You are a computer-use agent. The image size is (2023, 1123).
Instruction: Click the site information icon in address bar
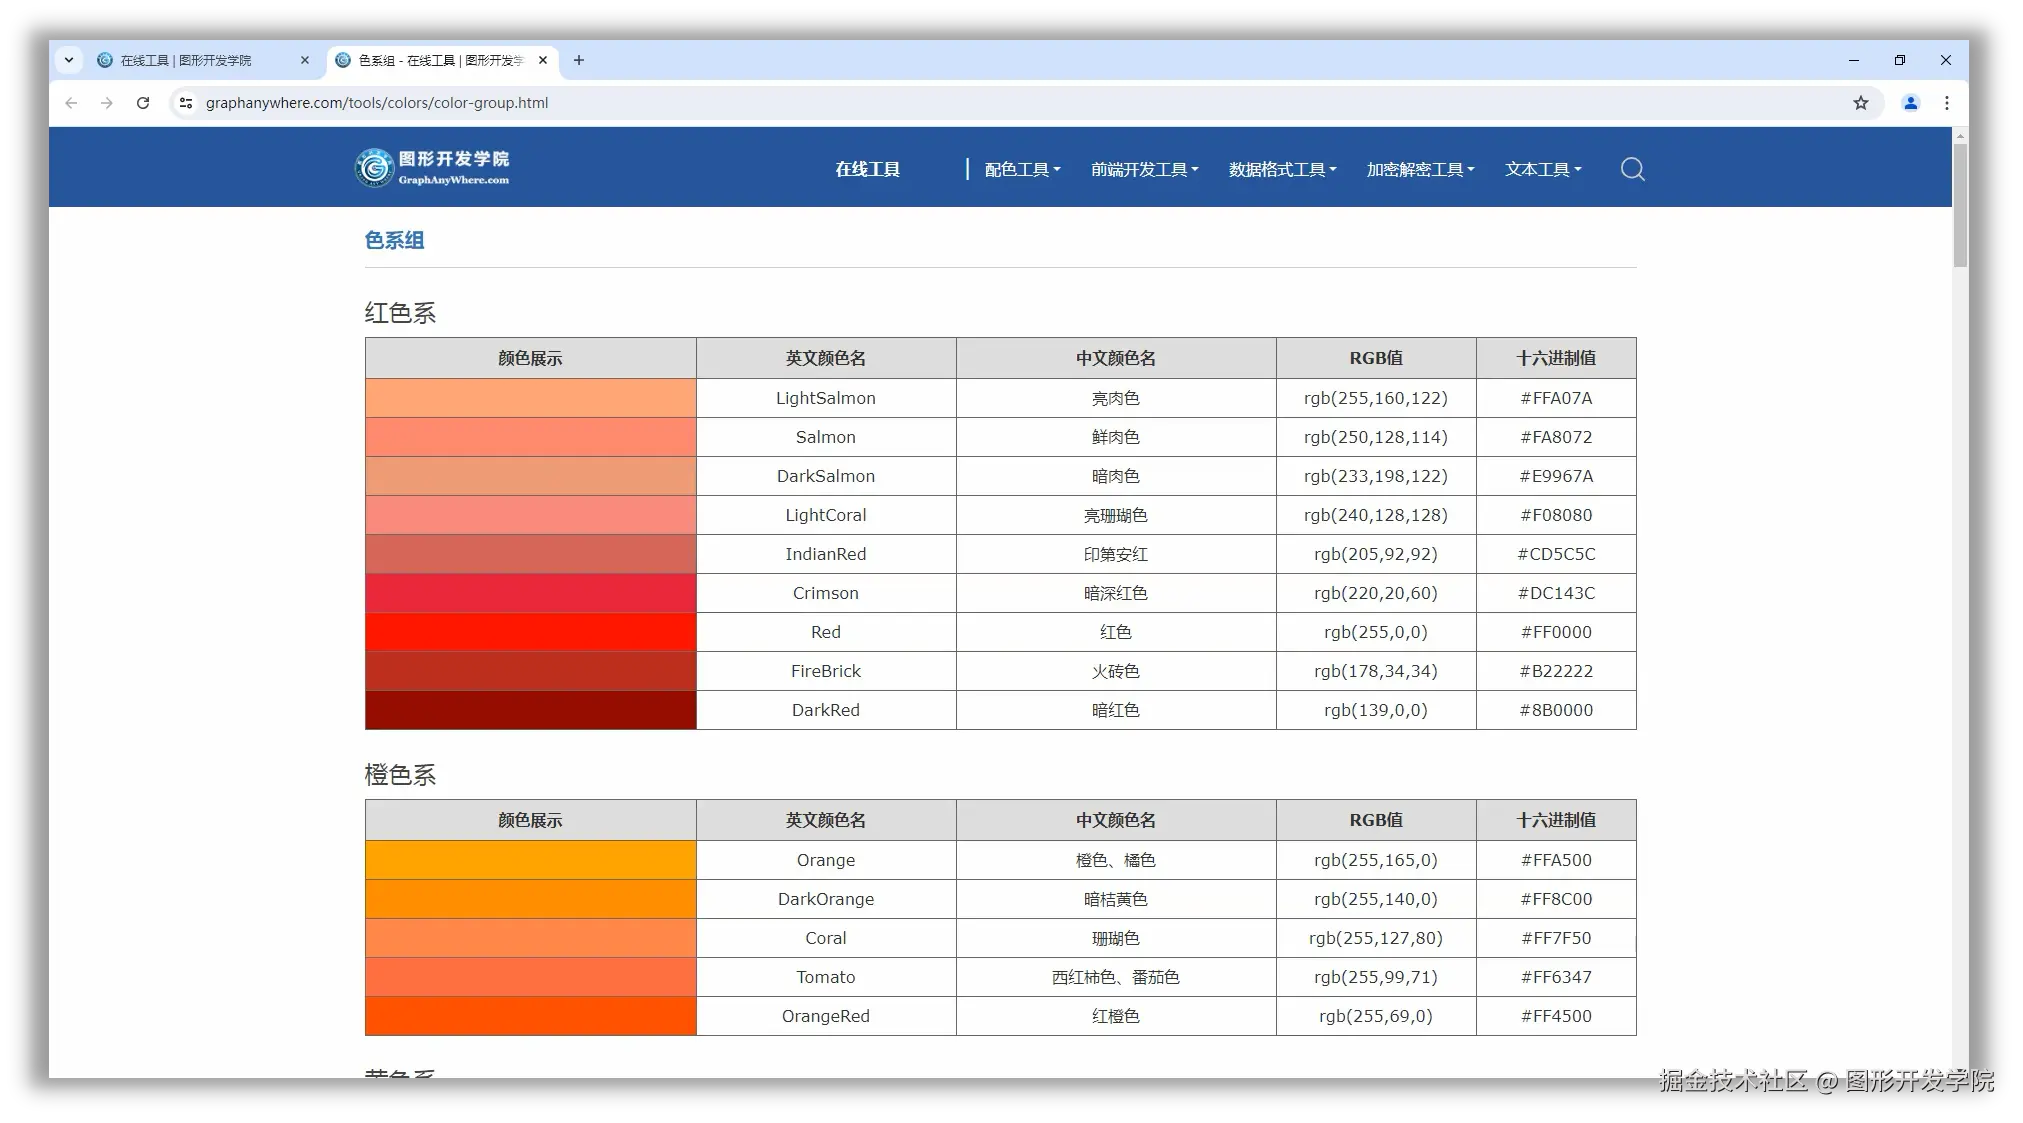pos(185,103)
